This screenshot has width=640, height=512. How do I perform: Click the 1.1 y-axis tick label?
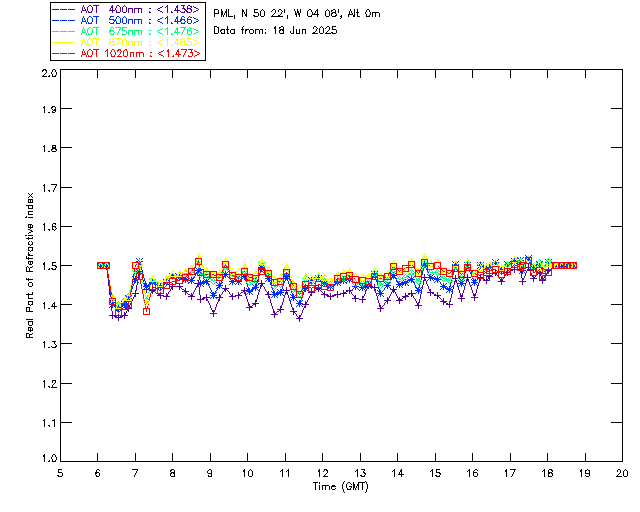49,423
